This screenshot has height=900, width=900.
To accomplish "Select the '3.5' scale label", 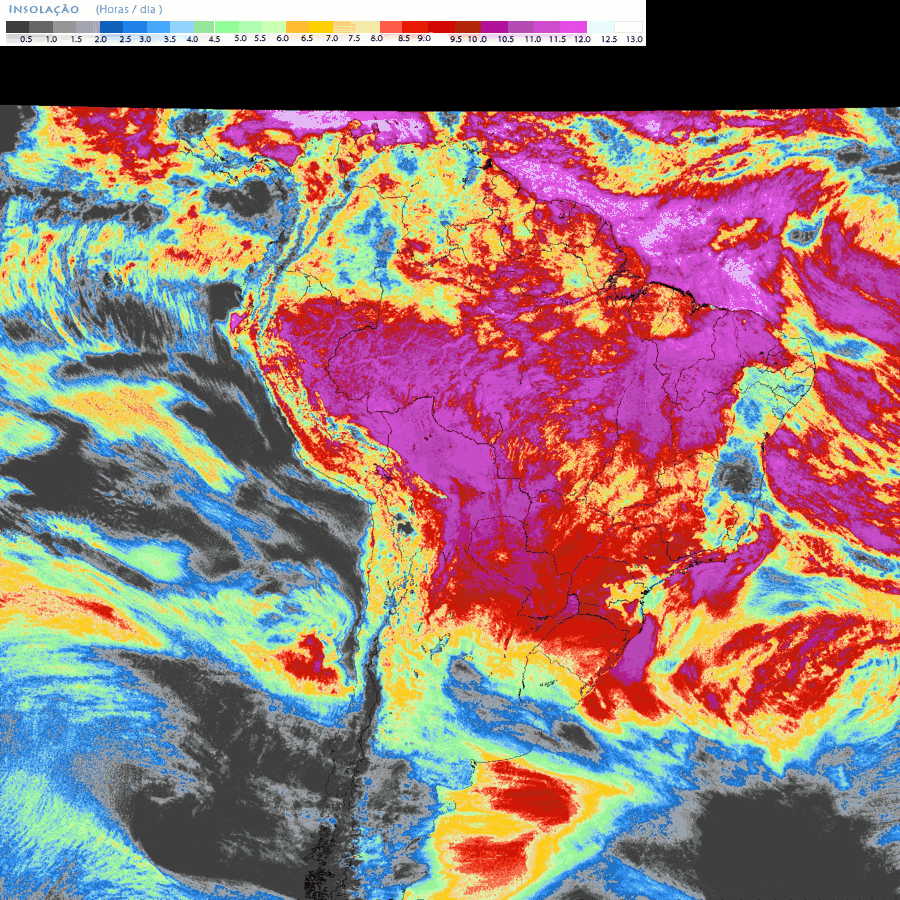I will (170, 39).
